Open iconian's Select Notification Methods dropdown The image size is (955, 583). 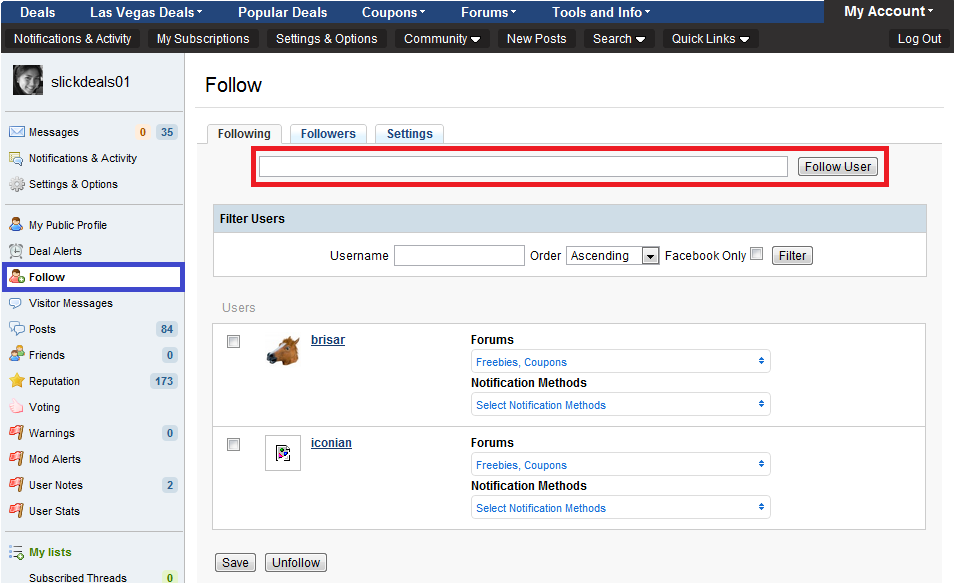pyautogui.click(x=620, y=507)
